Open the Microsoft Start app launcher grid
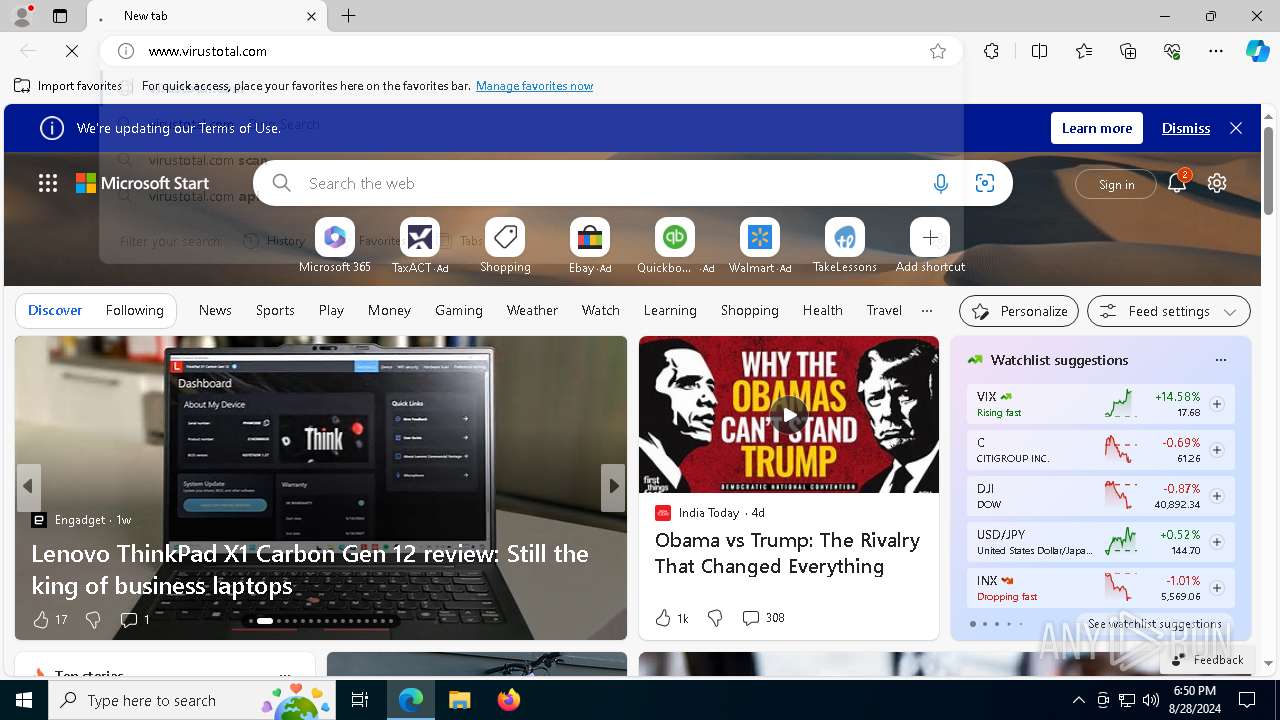Viewport: 1280px width, 720px height. (48, 183)
